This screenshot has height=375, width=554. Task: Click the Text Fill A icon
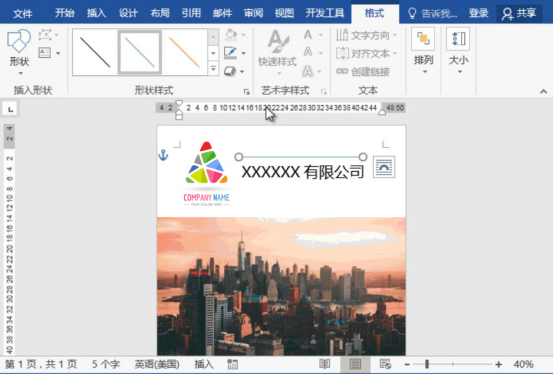tap(308, 35)
